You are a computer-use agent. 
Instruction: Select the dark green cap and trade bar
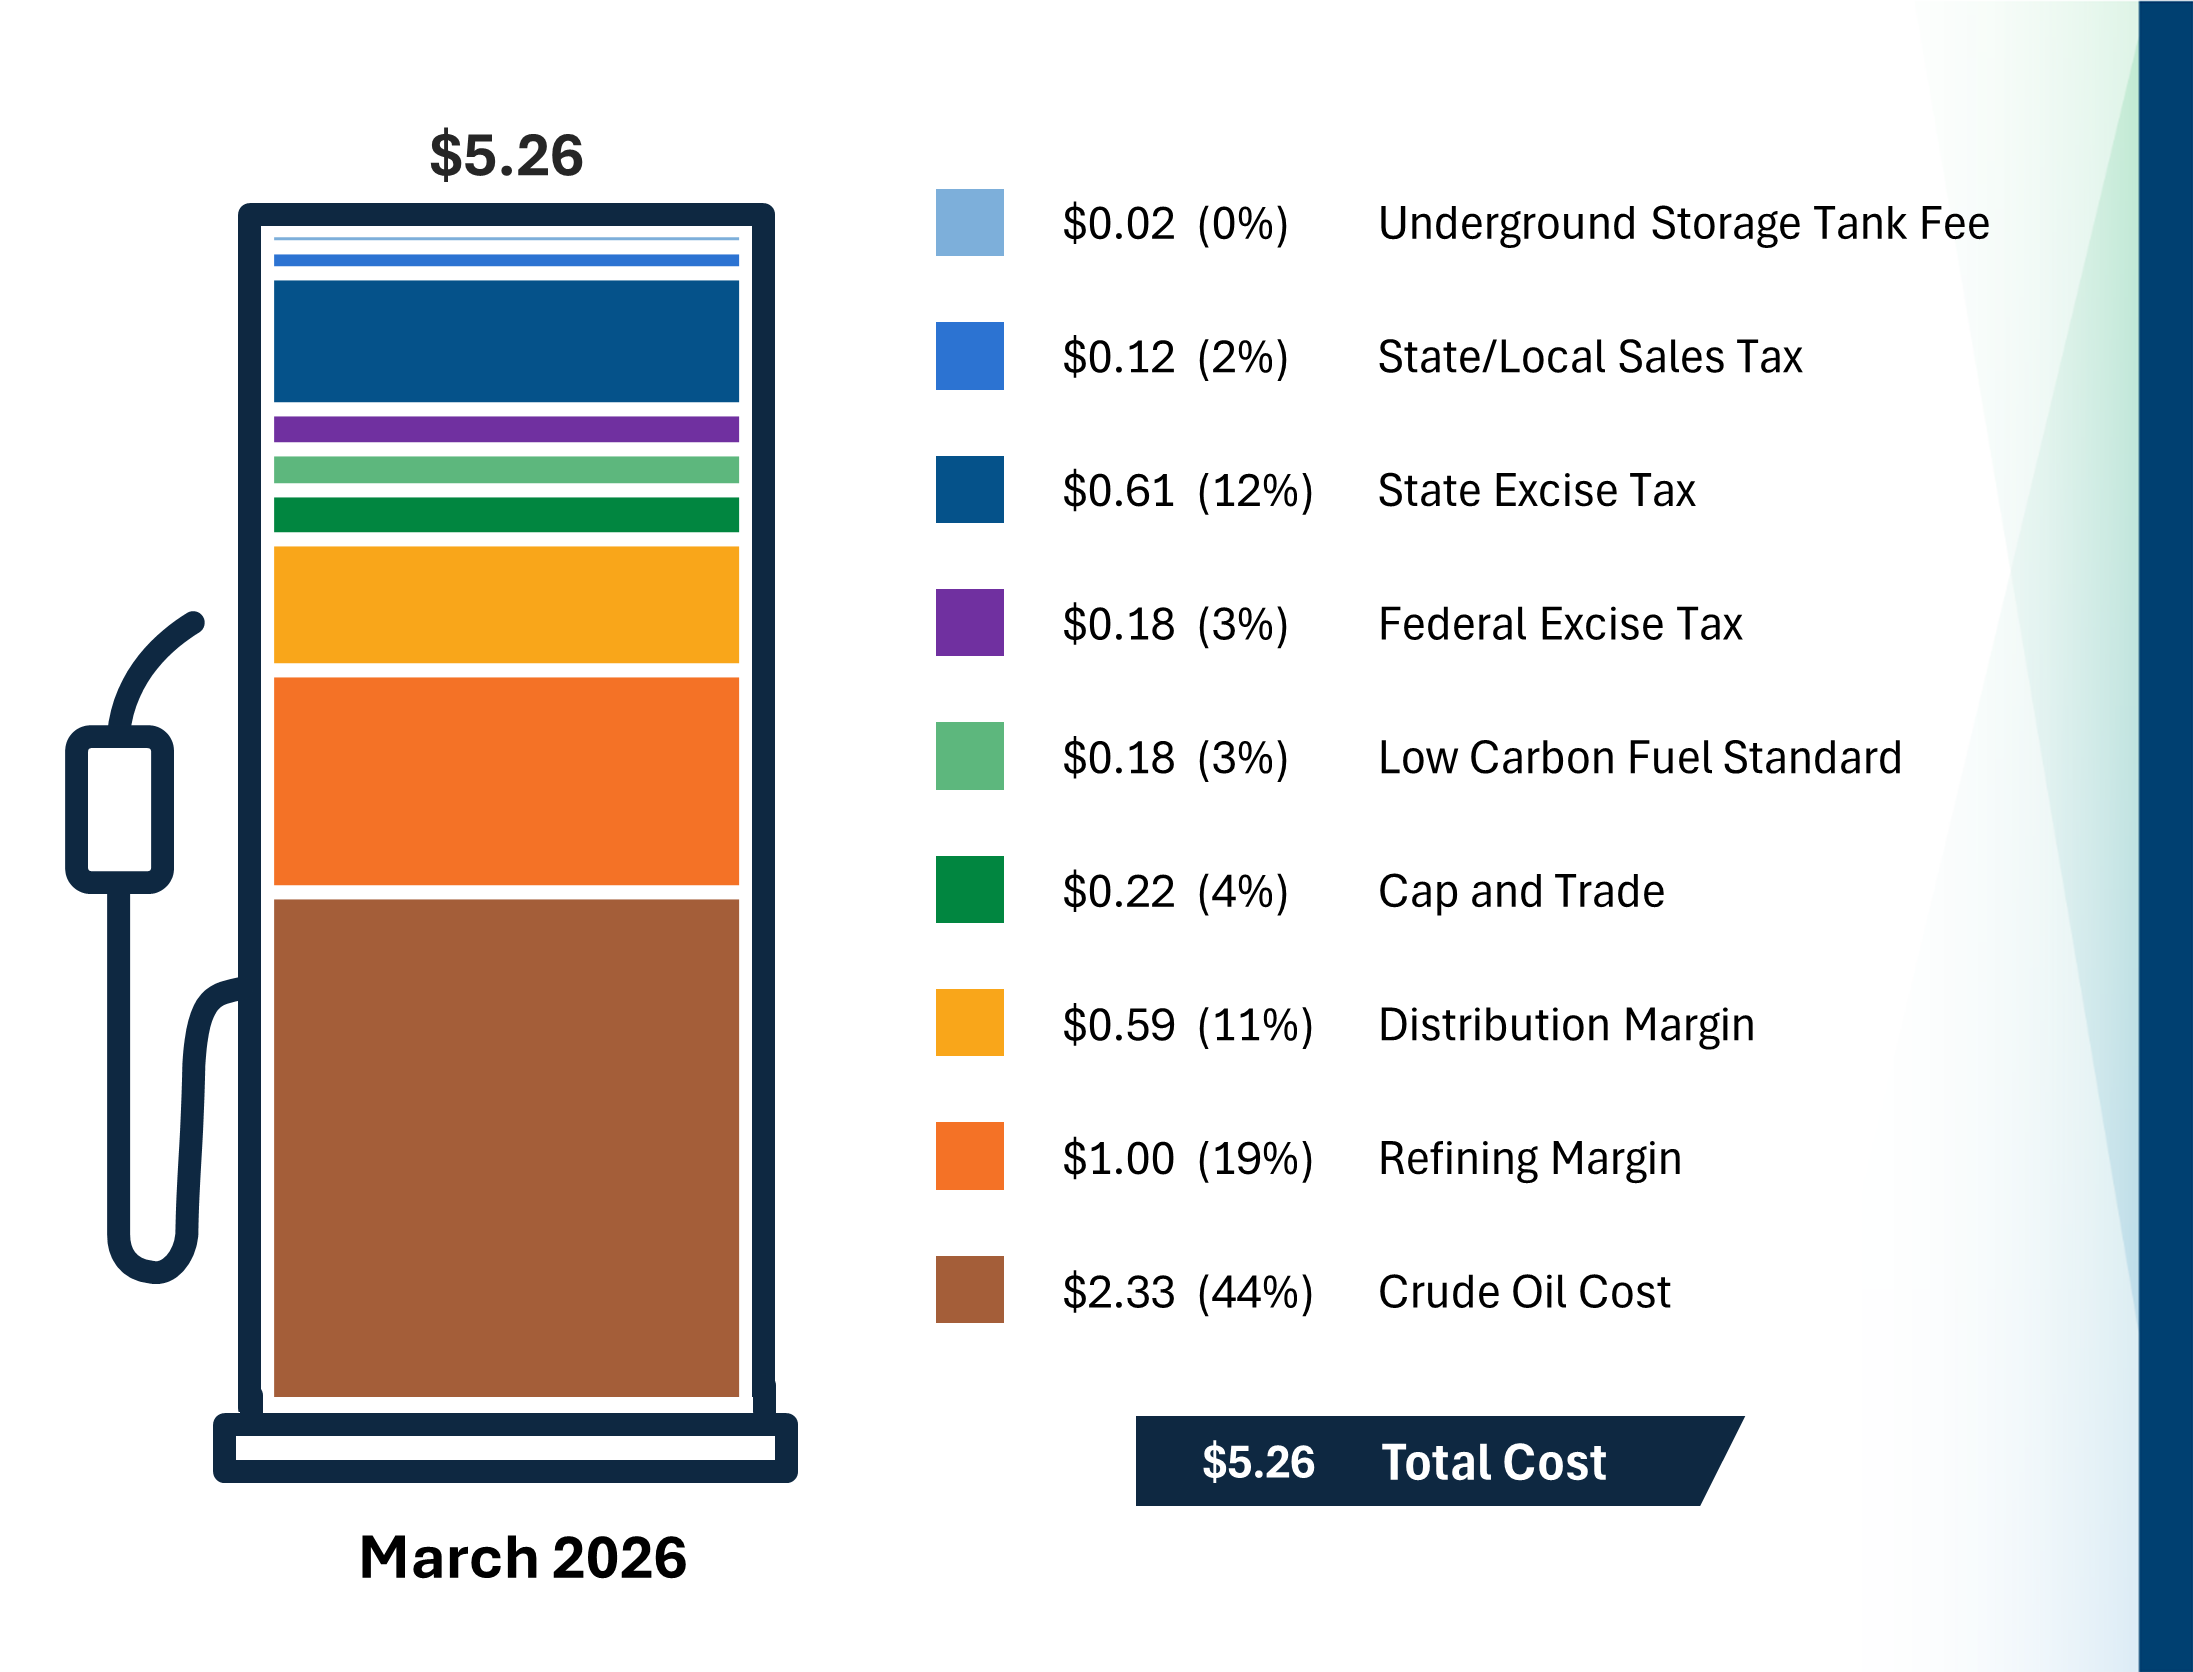pyautogui.click(x=506, y=514)
